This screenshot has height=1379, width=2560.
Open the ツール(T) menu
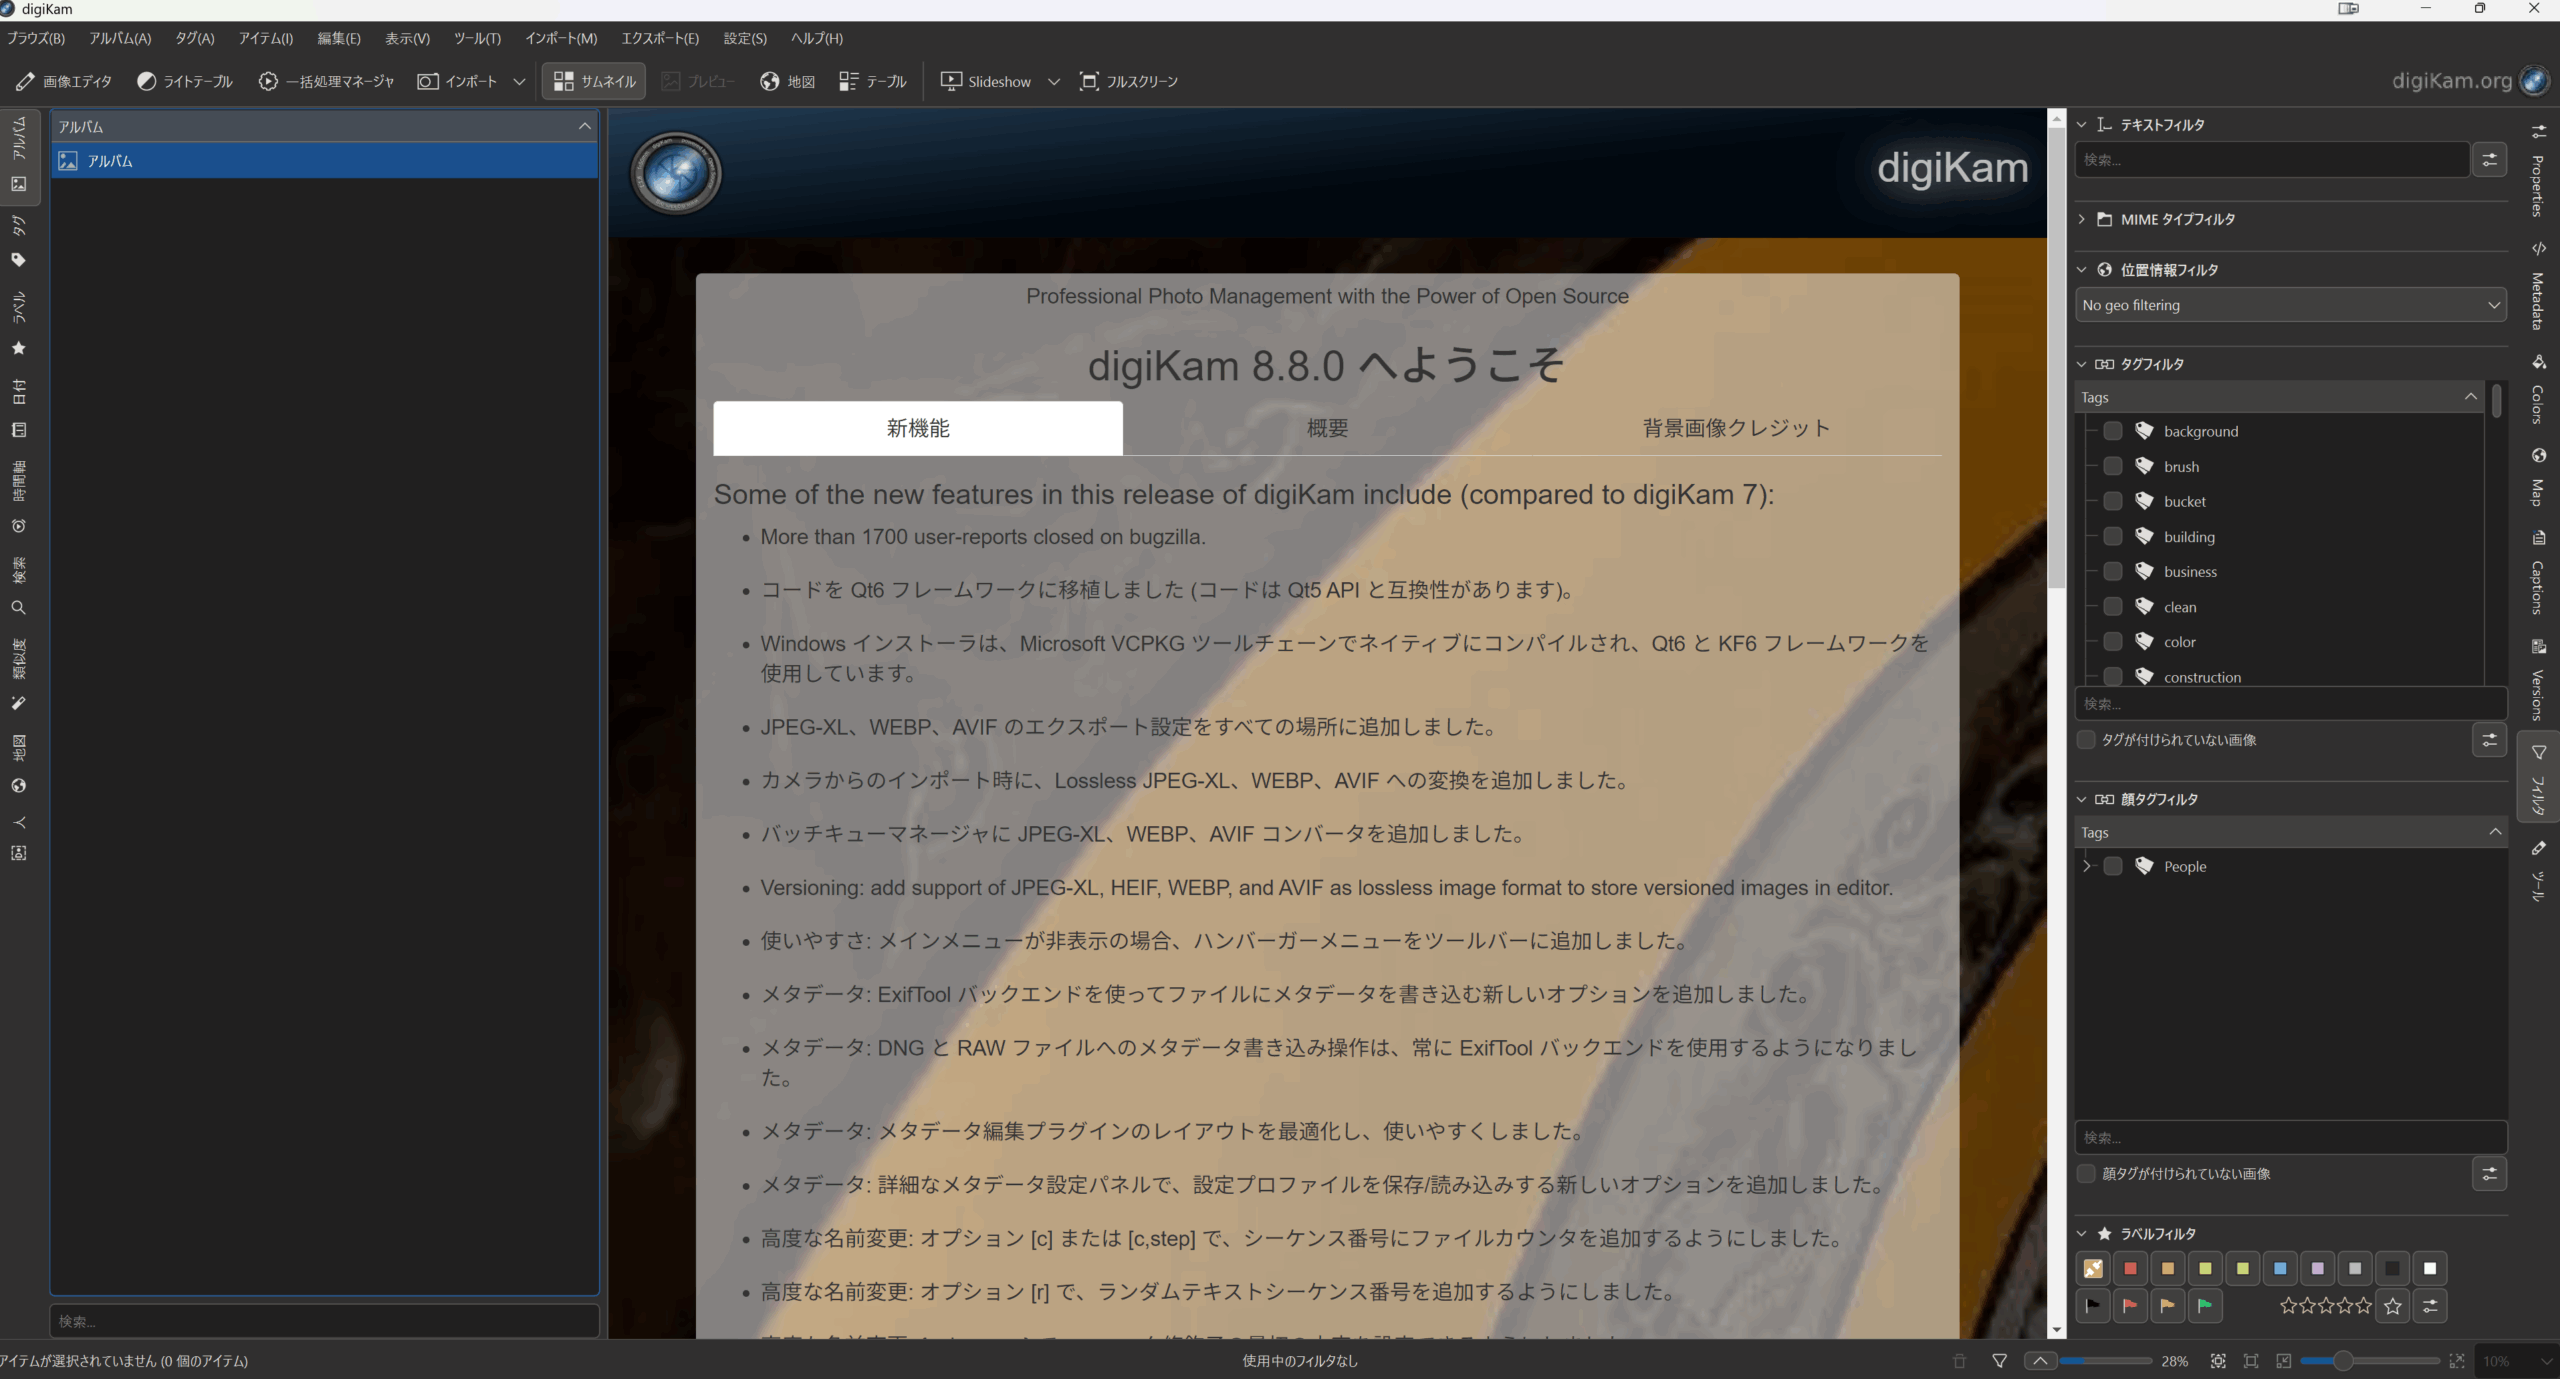(x=477, y=38)
